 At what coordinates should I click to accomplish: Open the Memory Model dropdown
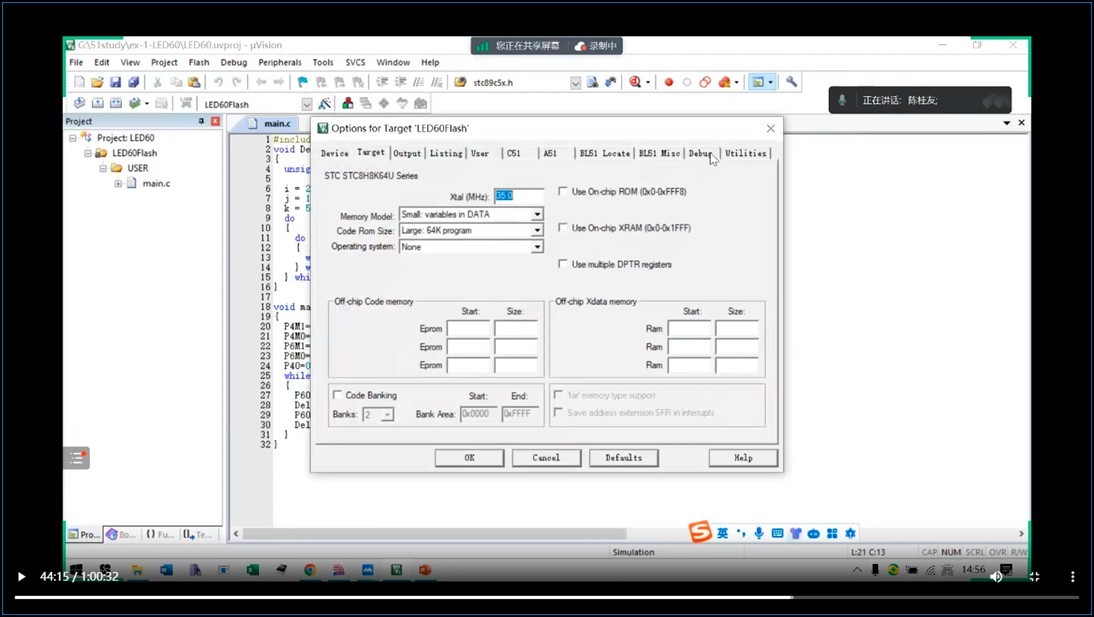click(x=536, y=214)
